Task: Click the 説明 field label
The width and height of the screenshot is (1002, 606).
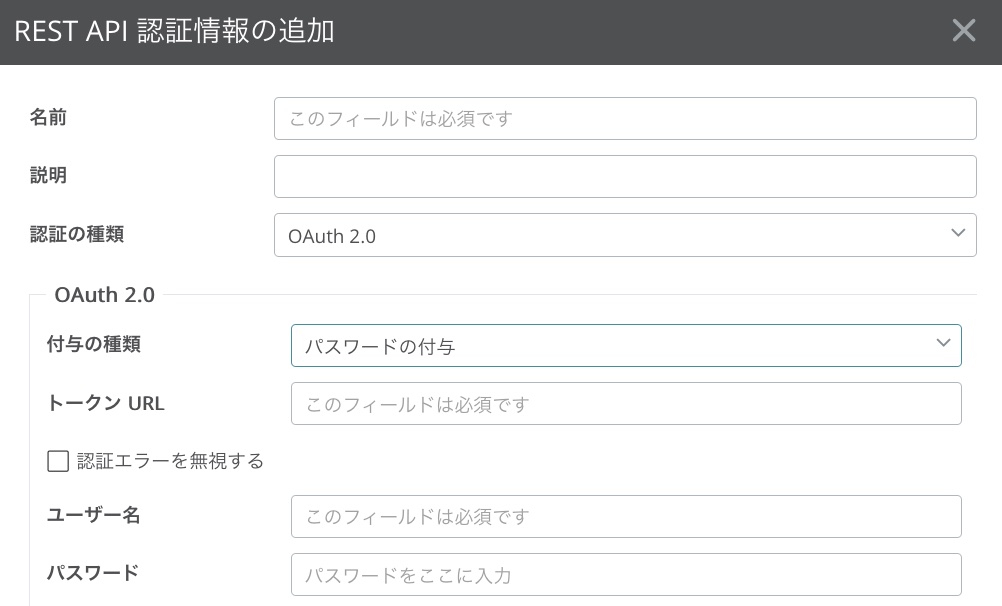Action: pos(48,176)
